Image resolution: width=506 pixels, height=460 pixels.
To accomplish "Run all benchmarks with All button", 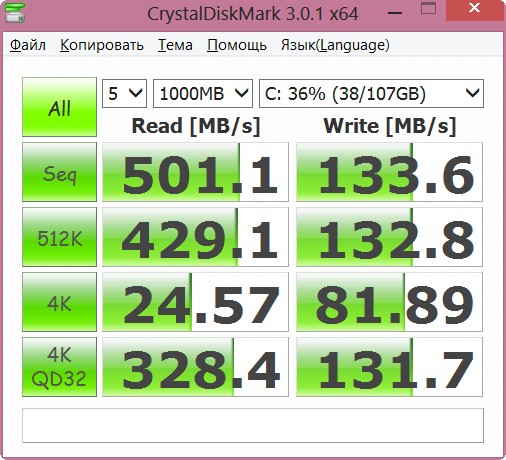I will [59, 107].
